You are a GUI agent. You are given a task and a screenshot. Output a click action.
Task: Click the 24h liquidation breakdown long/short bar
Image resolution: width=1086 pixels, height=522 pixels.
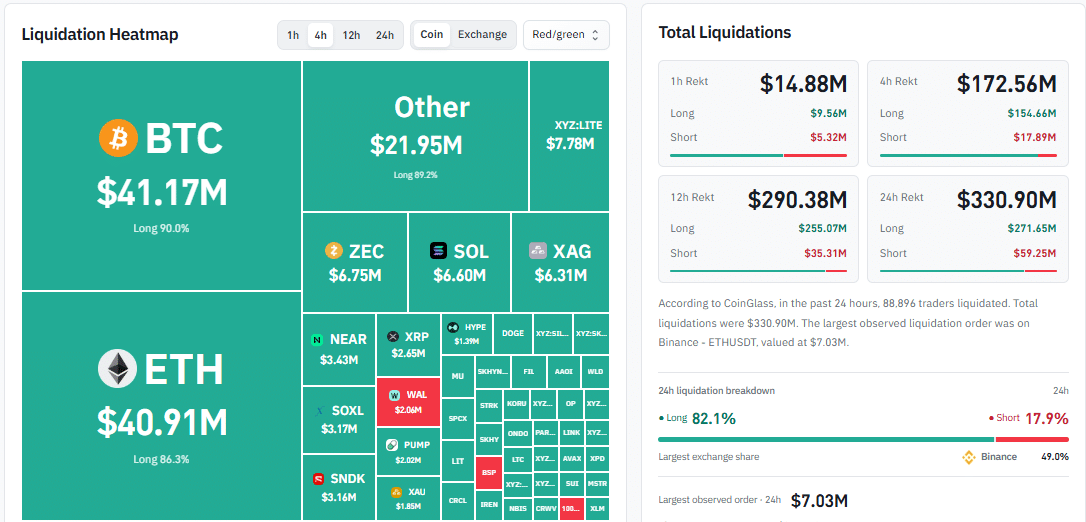pyautogui.click(x=863, y=440)
